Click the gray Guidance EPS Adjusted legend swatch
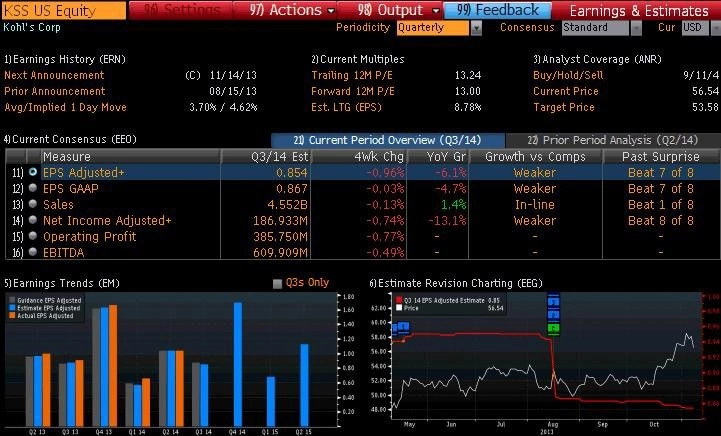Viewport: 721px width, 436px height. [x=12, y=300]
